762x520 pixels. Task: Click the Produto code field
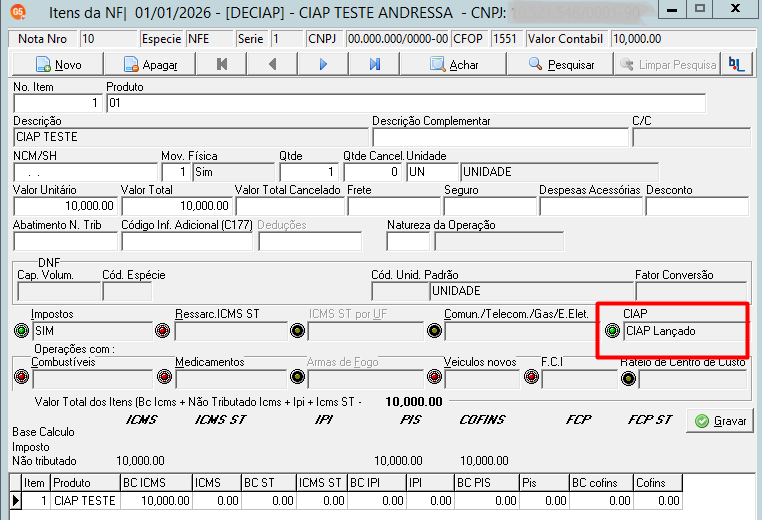point(406,103)
